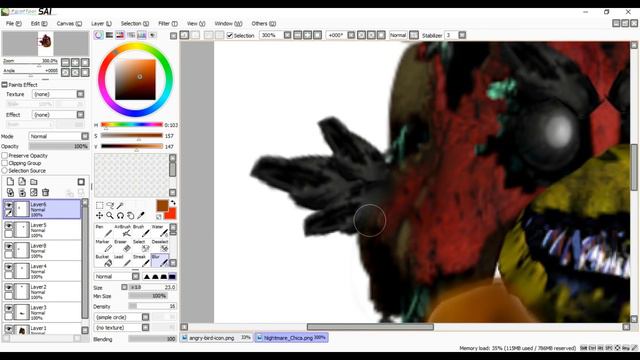This screenshot has height=360, width=640.
Task: Select the Marker tool
Action: (x=104, y=246)
